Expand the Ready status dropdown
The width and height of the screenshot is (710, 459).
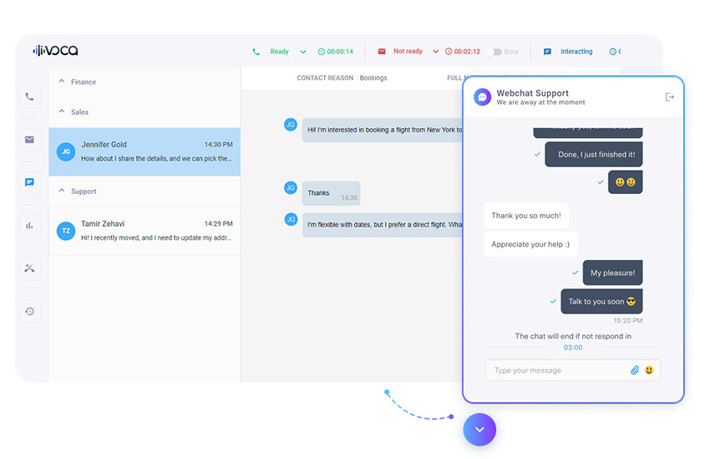pyautogui.click(x=303, y=51)
